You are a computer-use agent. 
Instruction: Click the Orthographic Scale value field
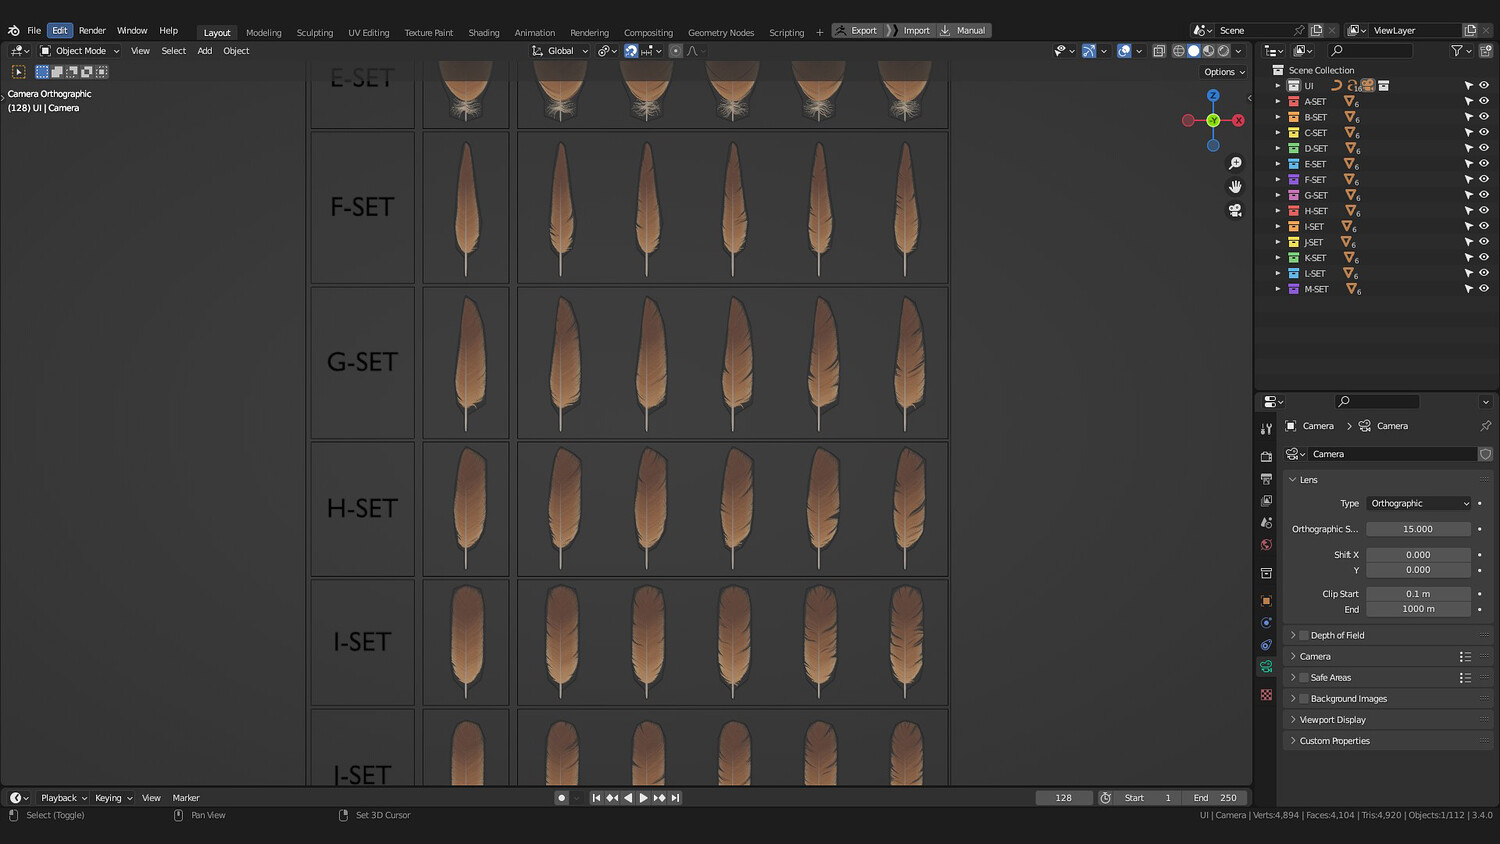(x=1418, y=529)
